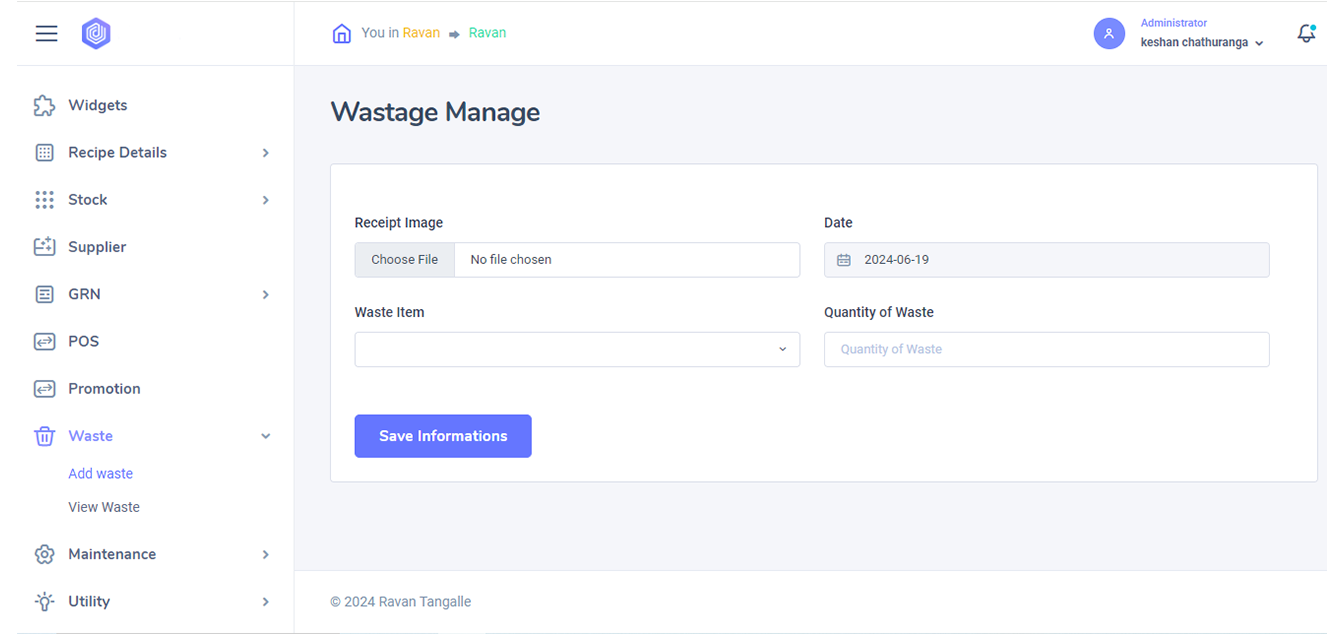Screen dimensions: 1343x636
Task: Click the Choose File button
Action: tap(405, 260)
